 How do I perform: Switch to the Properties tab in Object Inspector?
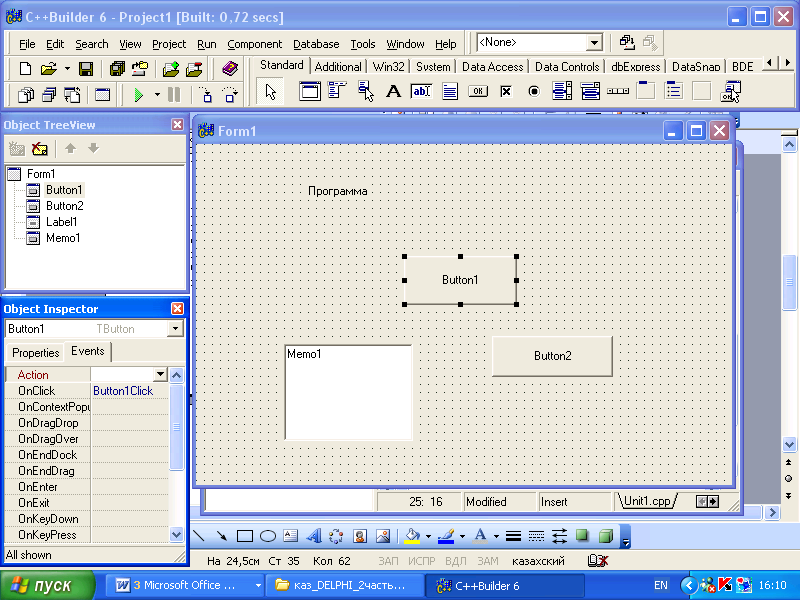pos(36,353)
